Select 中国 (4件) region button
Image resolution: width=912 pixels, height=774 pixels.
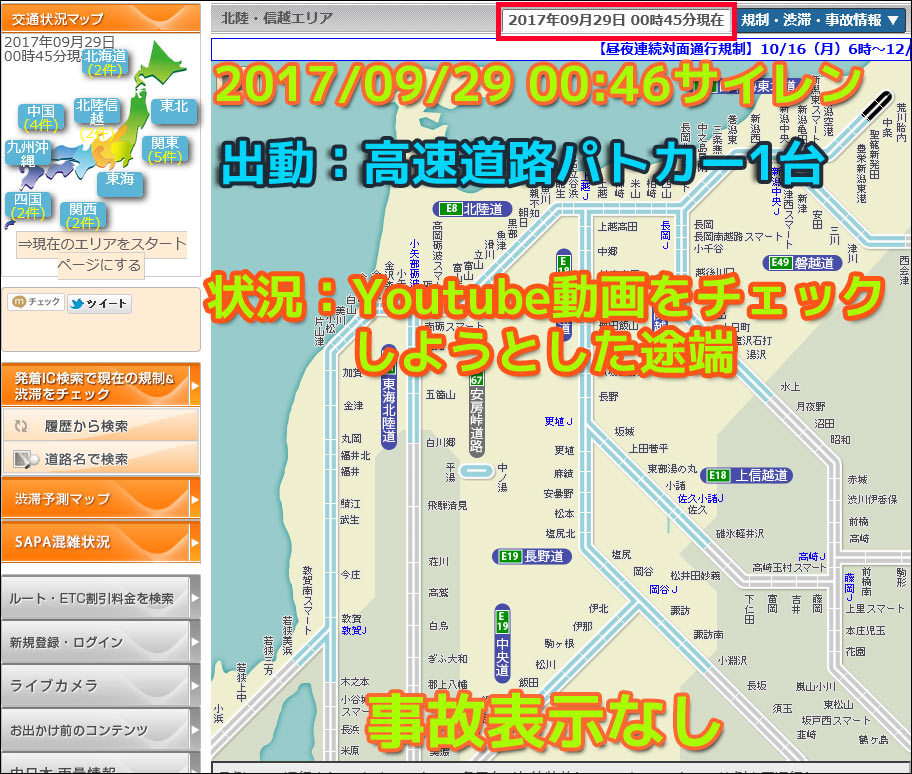pyautogui.click(x=41, y=118)
